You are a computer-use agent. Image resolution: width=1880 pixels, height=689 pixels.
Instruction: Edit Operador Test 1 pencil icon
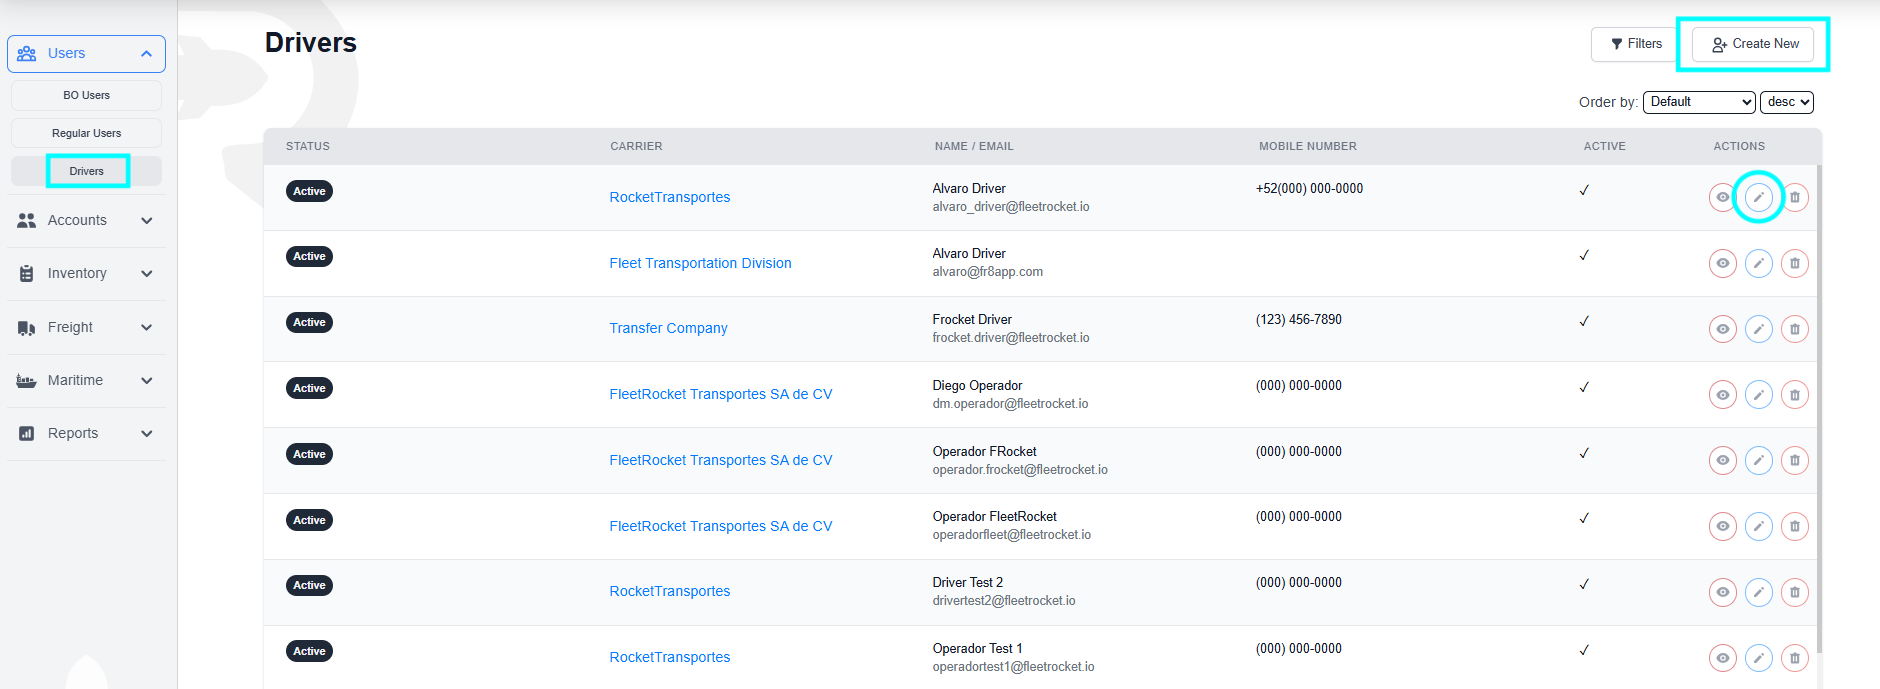pos(1758,658)
